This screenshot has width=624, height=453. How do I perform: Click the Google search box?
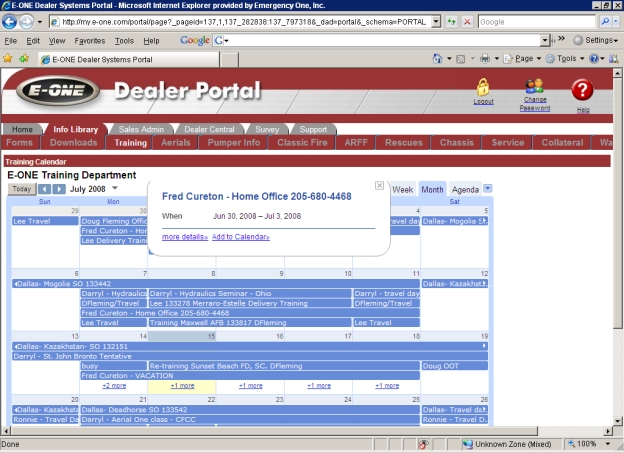pyautogui.click(x=536, y=21)
